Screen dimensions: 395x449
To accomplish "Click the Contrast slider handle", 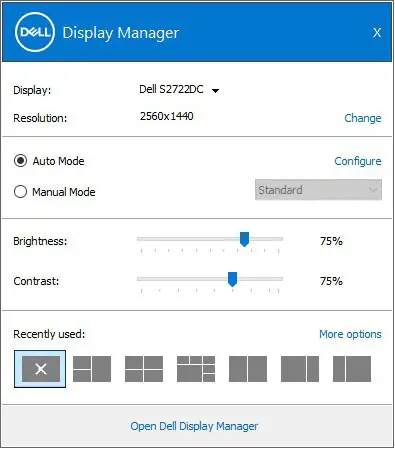I will coord(232,279).
